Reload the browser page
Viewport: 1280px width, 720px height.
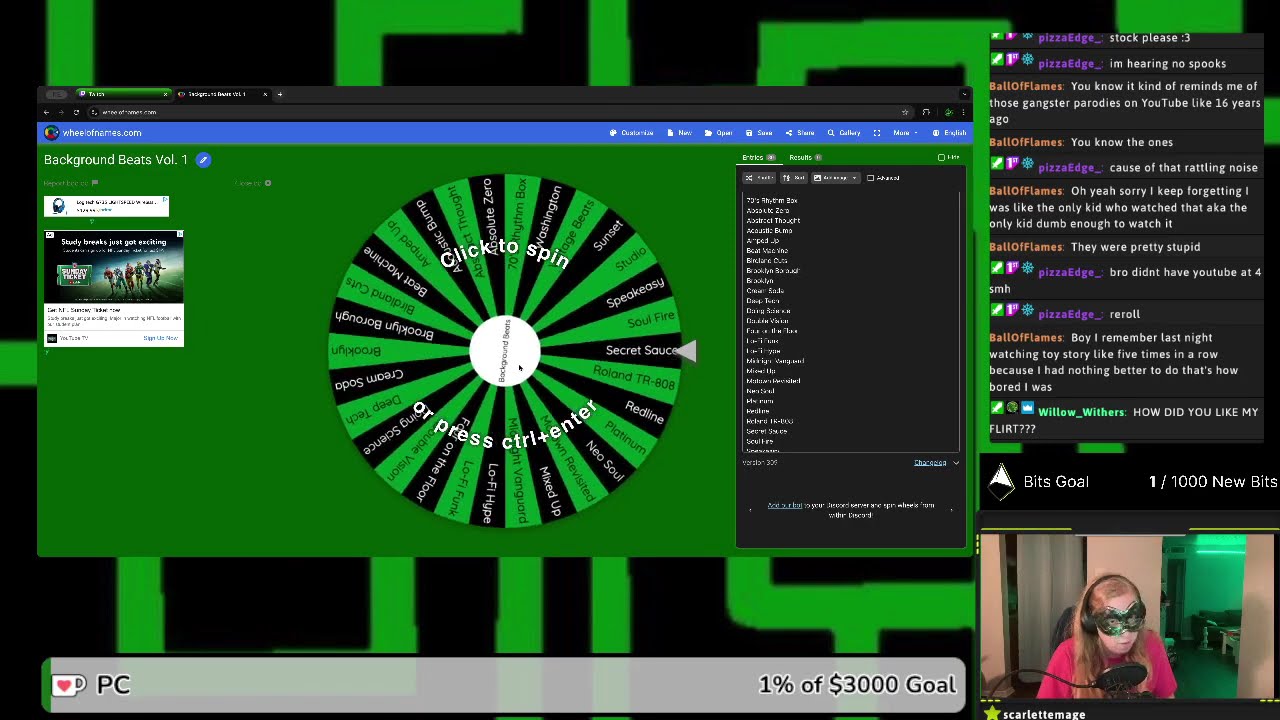[x=76, y=112]
